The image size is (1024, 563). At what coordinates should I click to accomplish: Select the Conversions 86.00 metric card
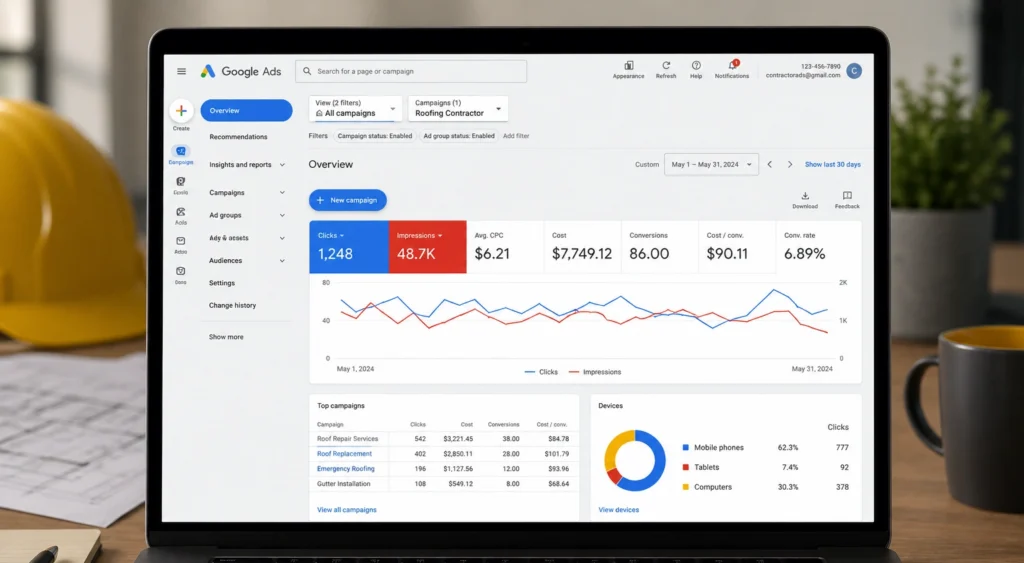coord(660,247)
